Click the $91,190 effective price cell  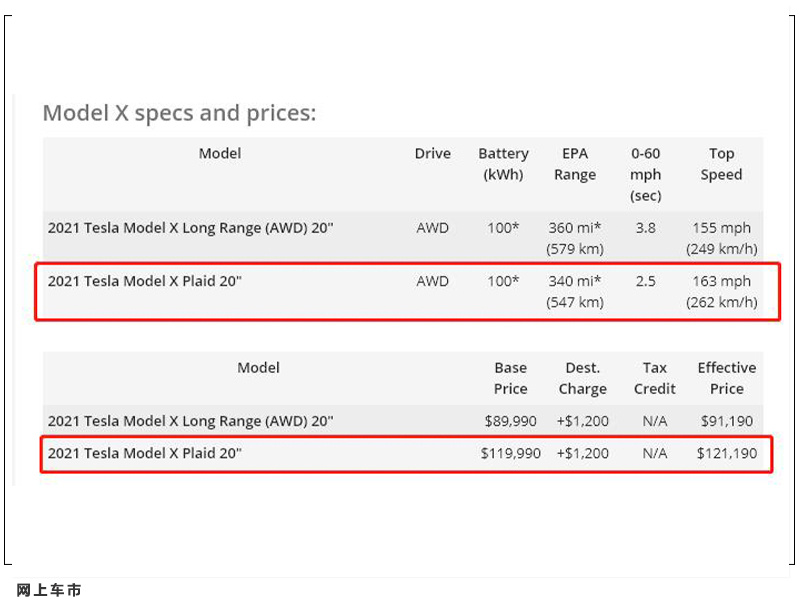coord(727,421)
